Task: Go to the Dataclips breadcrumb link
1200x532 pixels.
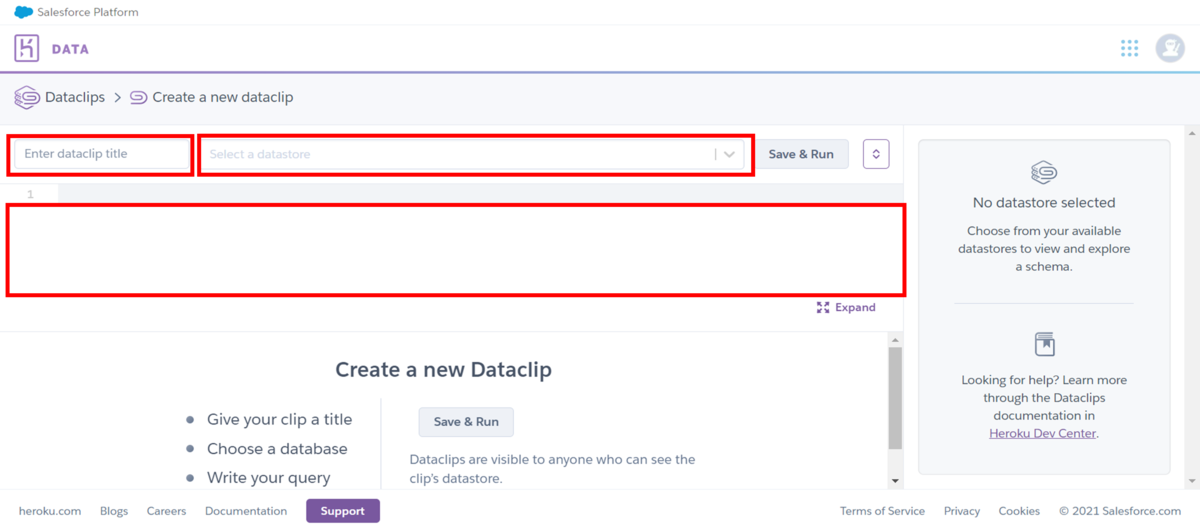Action: click(75, 97)
